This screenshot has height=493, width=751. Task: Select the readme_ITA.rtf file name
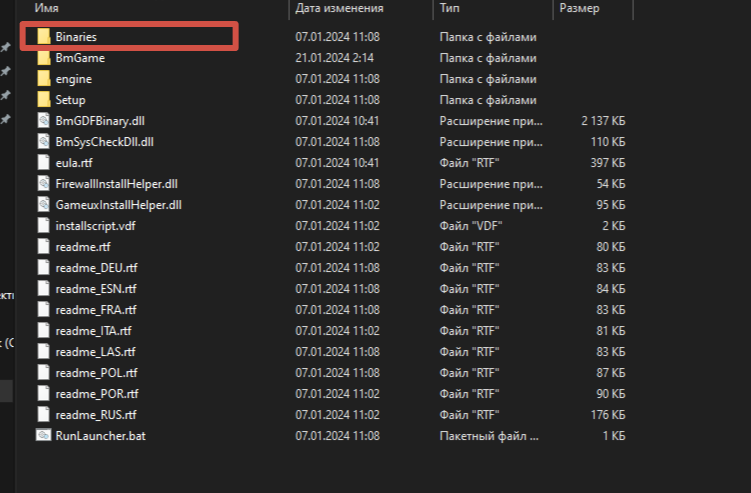coord(94,331)
